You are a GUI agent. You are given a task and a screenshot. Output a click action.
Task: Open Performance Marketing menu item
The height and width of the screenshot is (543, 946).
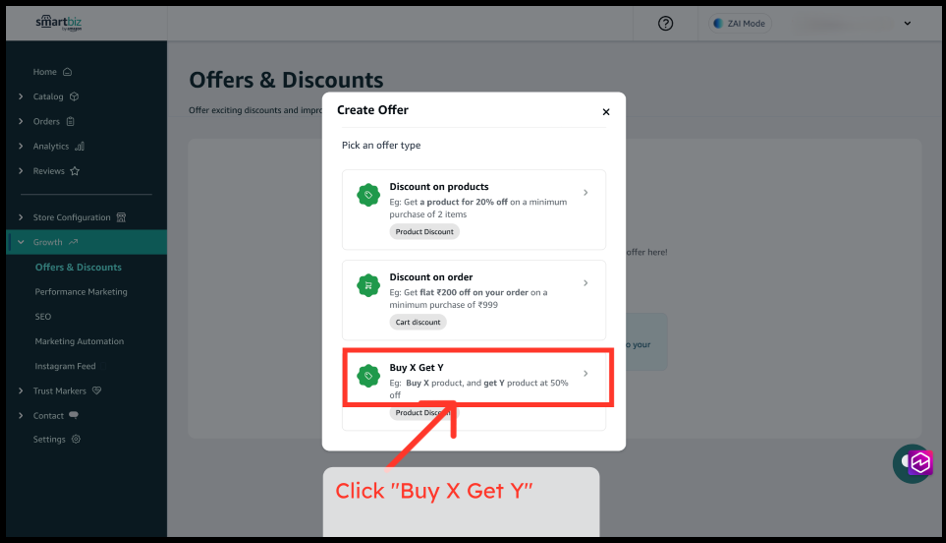point(81,291)
